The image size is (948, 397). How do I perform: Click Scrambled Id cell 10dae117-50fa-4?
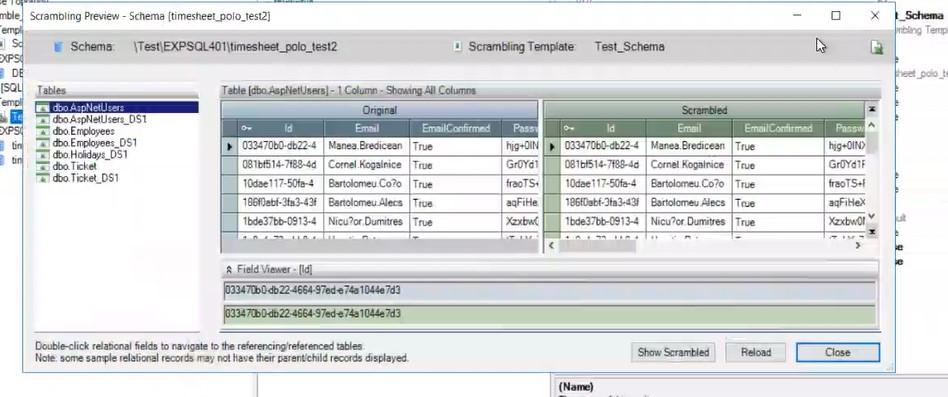[x=603, y=184]
